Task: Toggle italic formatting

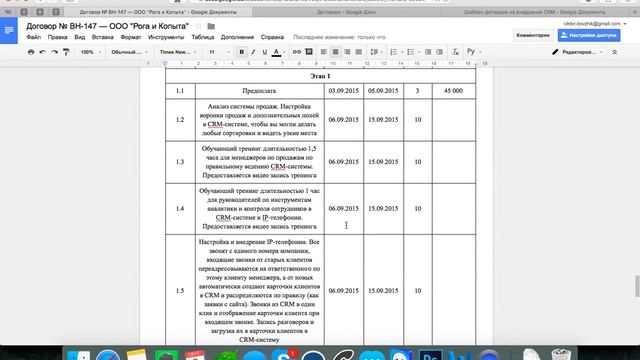Action: coord(253,52)
